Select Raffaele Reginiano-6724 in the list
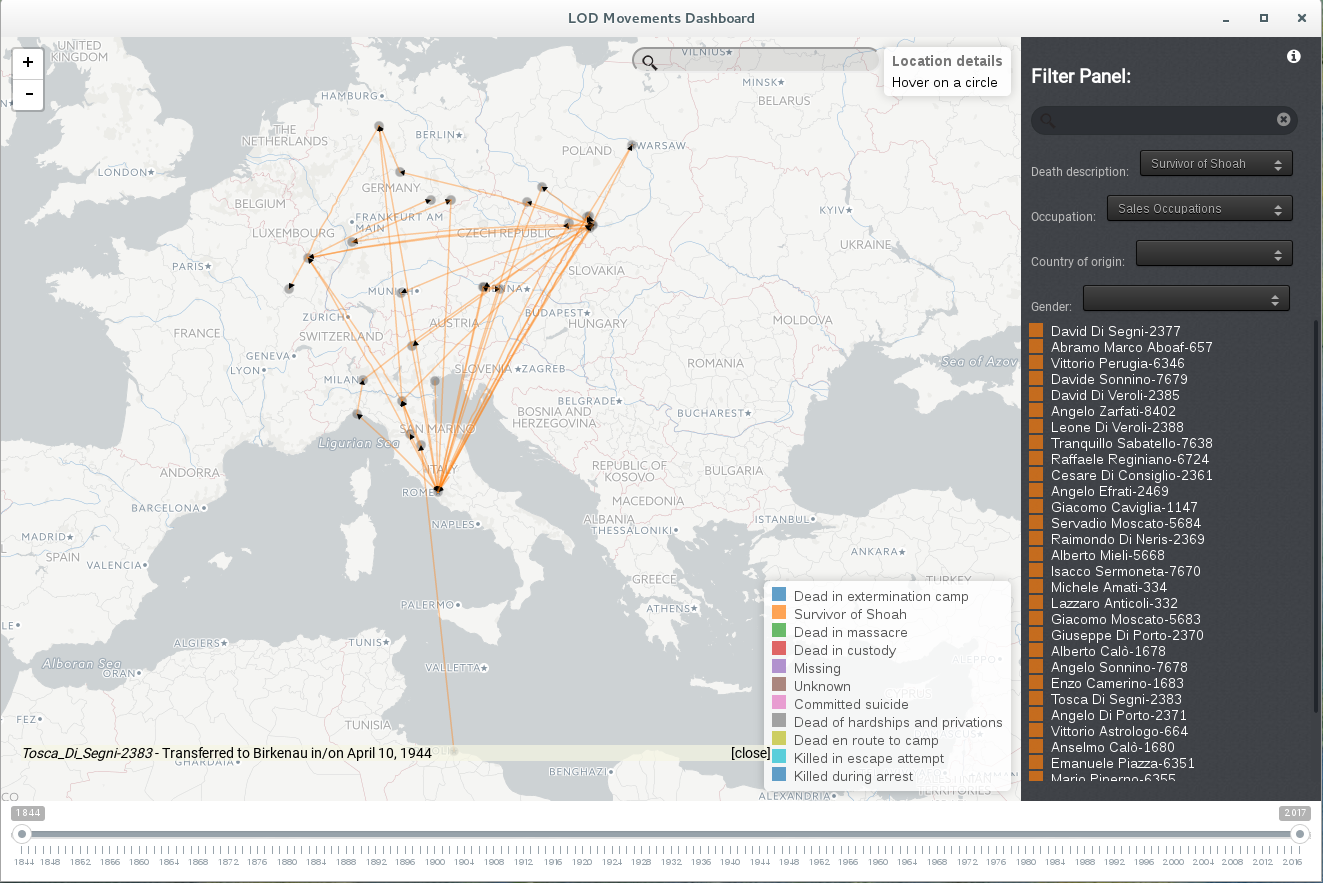1323x883 pixels. point(1129,459)
